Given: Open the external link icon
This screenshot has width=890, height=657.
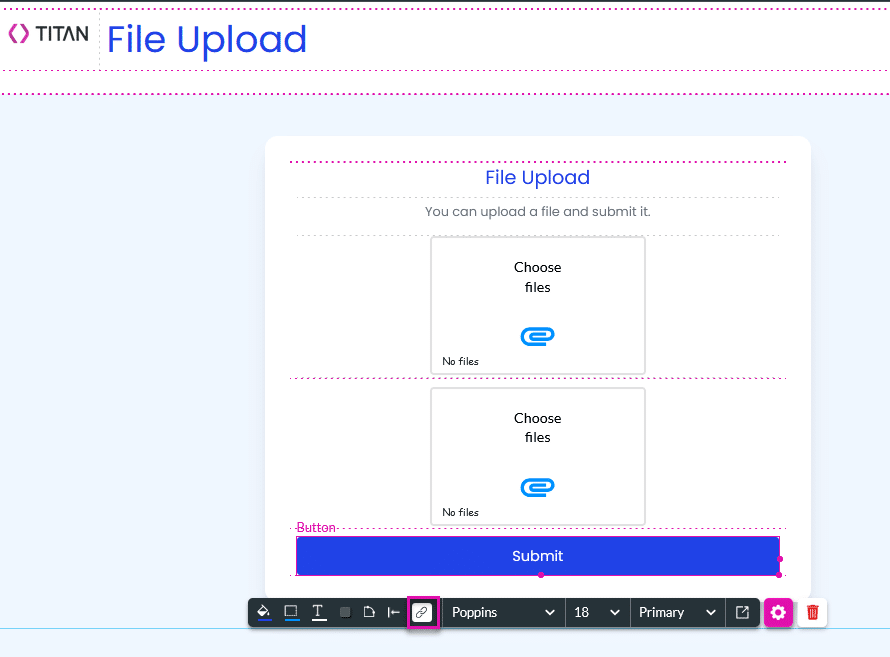Looking at the screenshot, I should coord(742,612).
